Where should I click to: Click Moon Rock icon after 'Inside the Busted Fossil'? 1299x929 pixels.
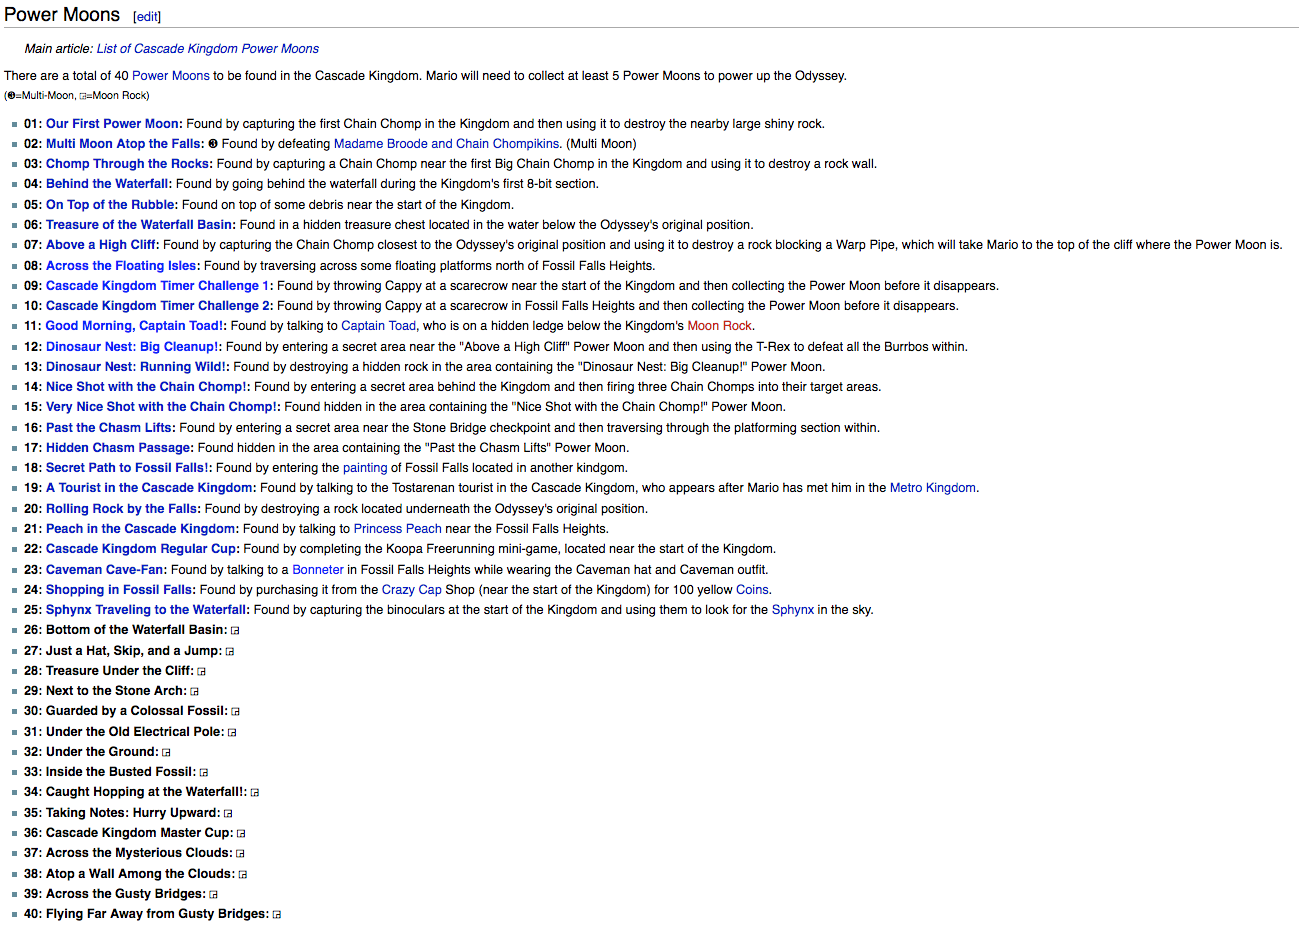pyautogui.click(x=204, y=773)
